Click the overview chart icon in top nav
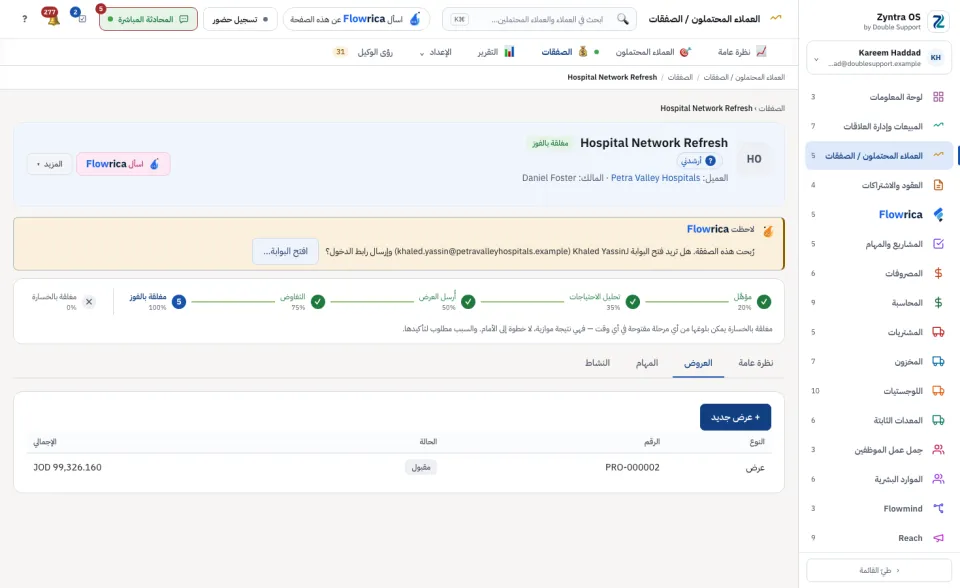Viewport: 960px width, 588px height. pyautogui.click(x=761, y=51)
